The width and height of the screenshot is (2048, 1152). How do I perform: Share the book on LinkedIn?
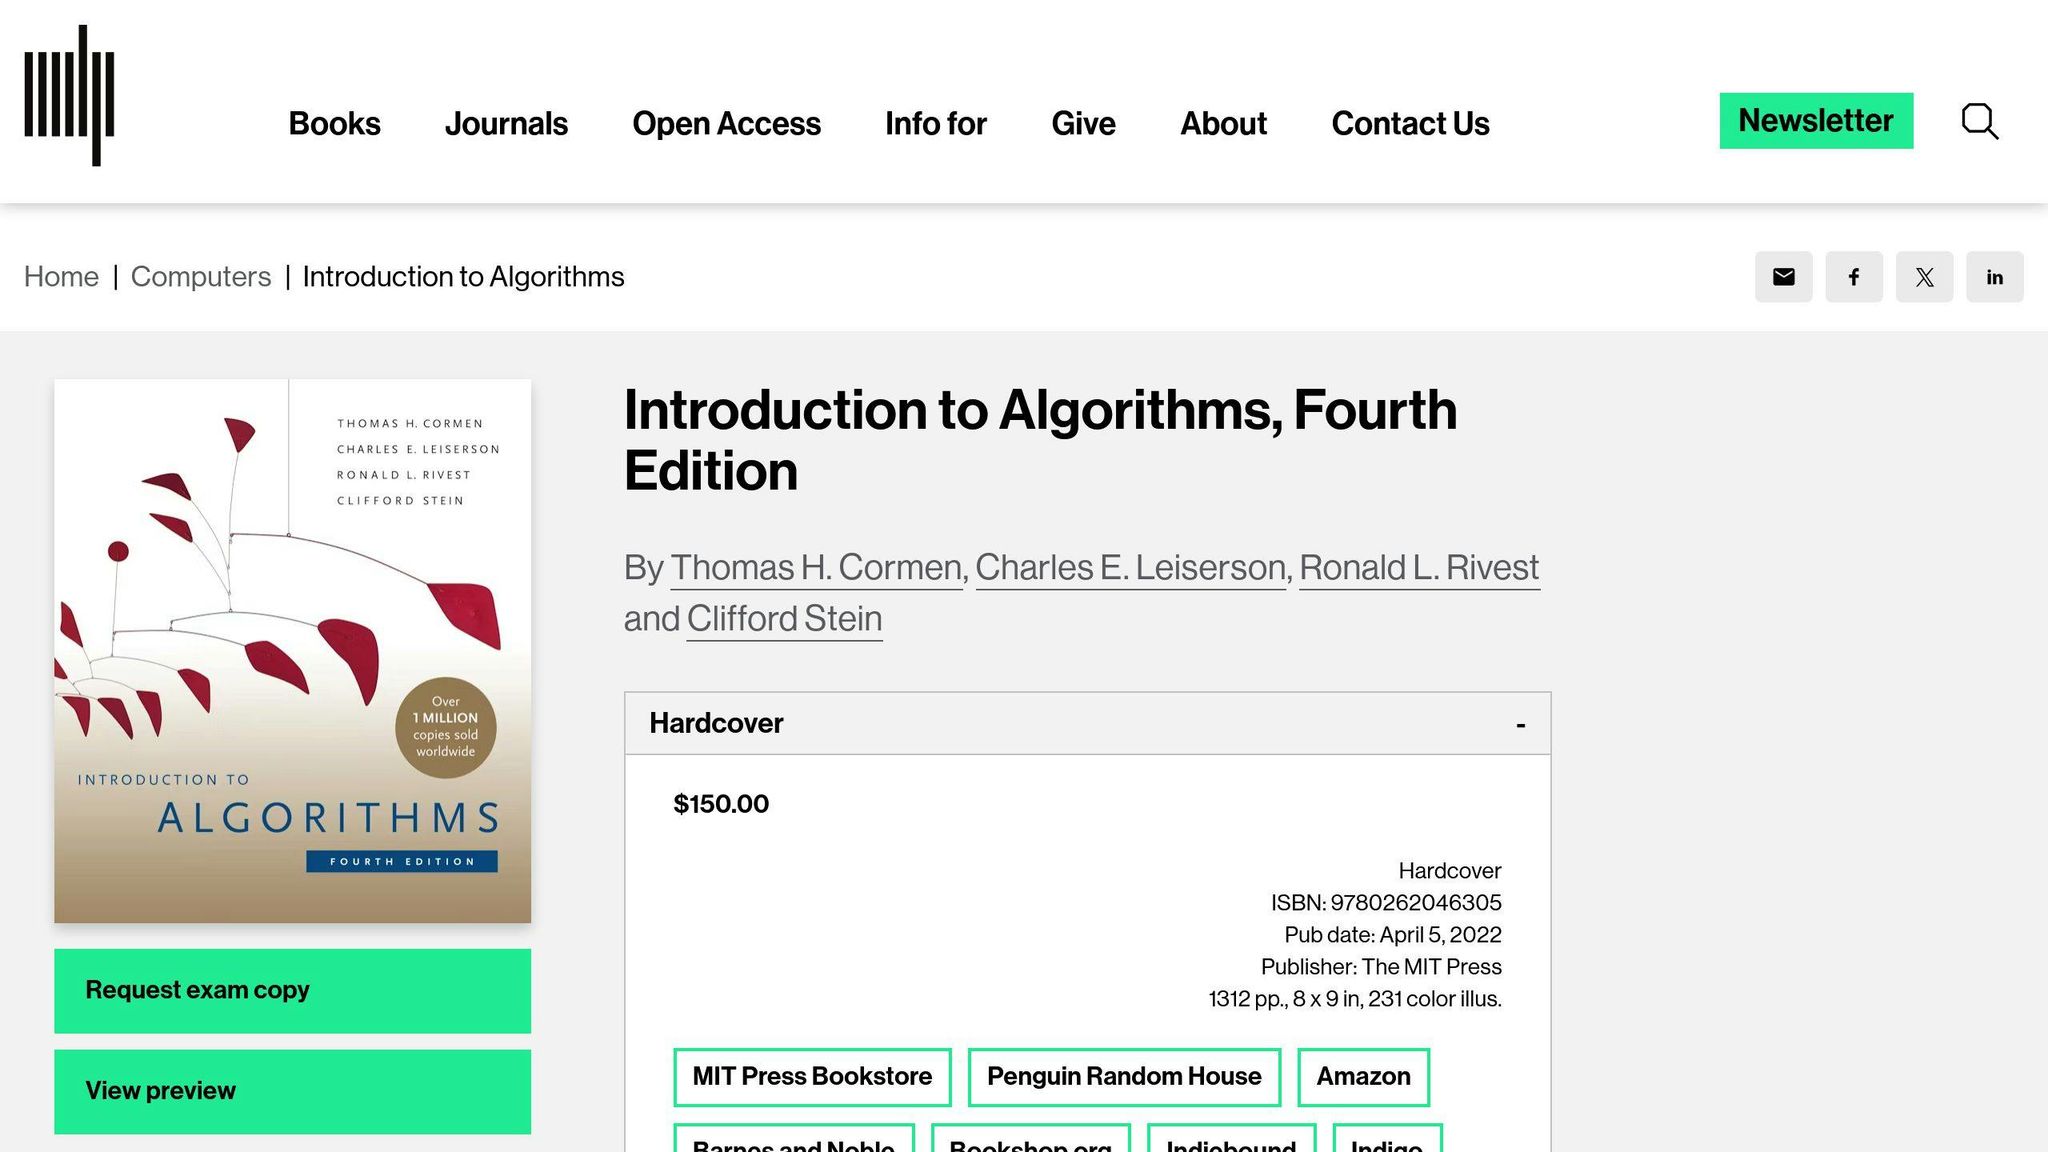click(x=1995, y=277)
